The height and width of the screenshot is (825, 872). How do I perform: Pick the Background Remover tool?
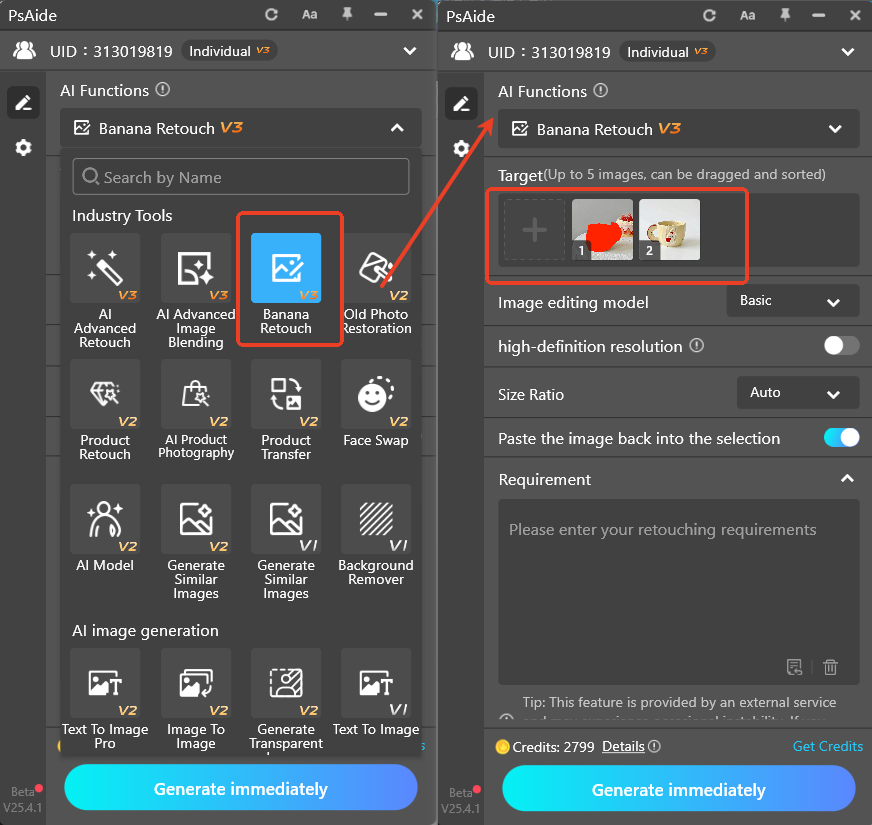tap(376, 536)
